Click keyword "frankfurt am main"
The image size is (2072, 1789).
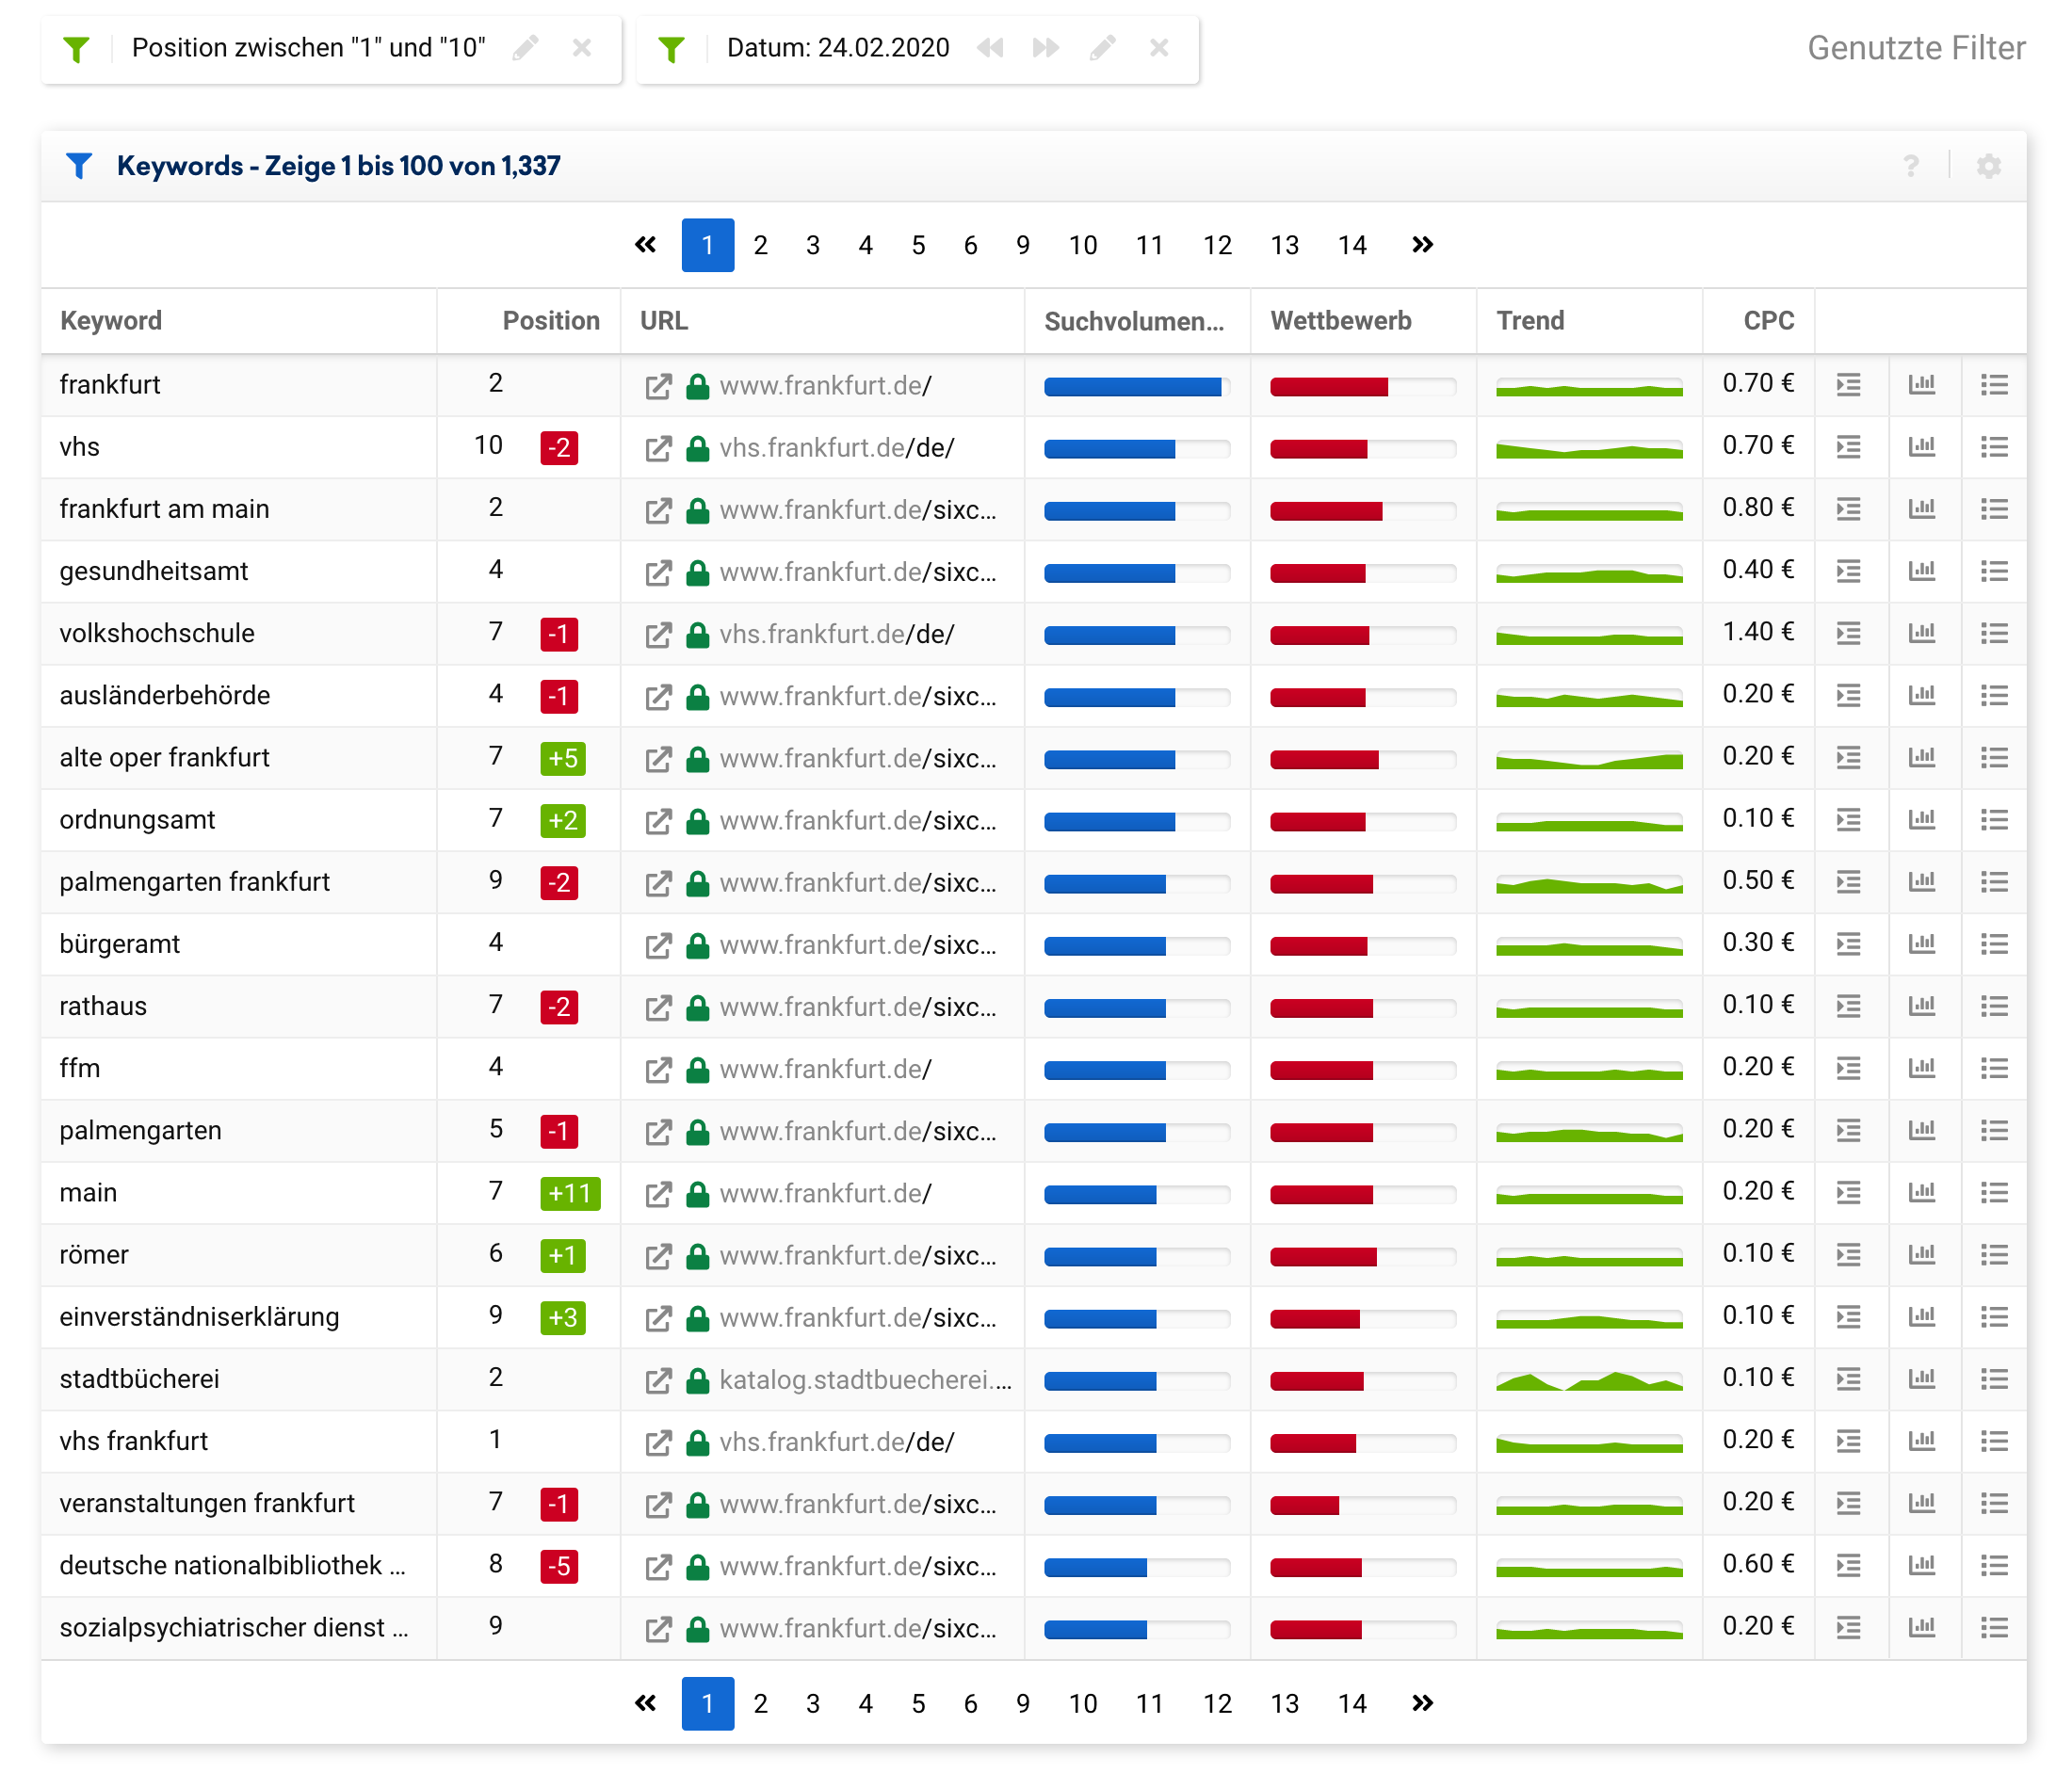pos(164,509)
